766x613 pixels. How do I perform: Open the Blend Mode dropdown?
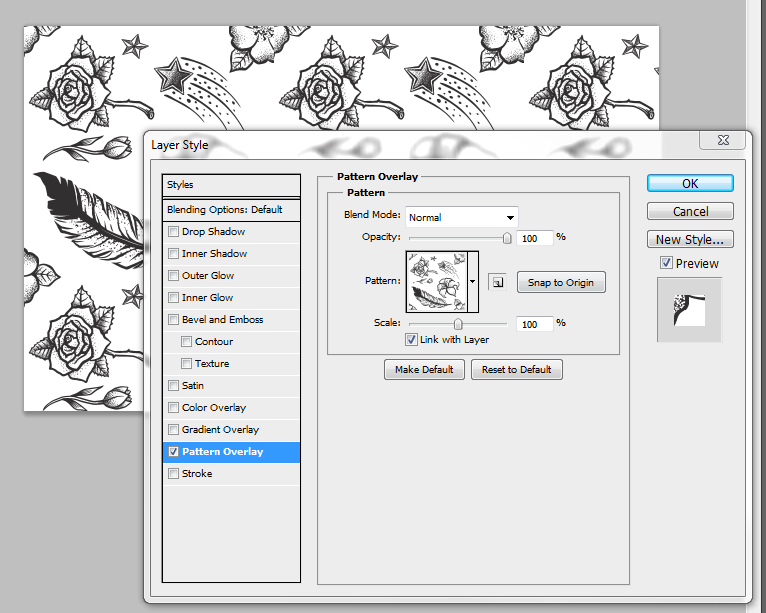[x=462, y=217]
